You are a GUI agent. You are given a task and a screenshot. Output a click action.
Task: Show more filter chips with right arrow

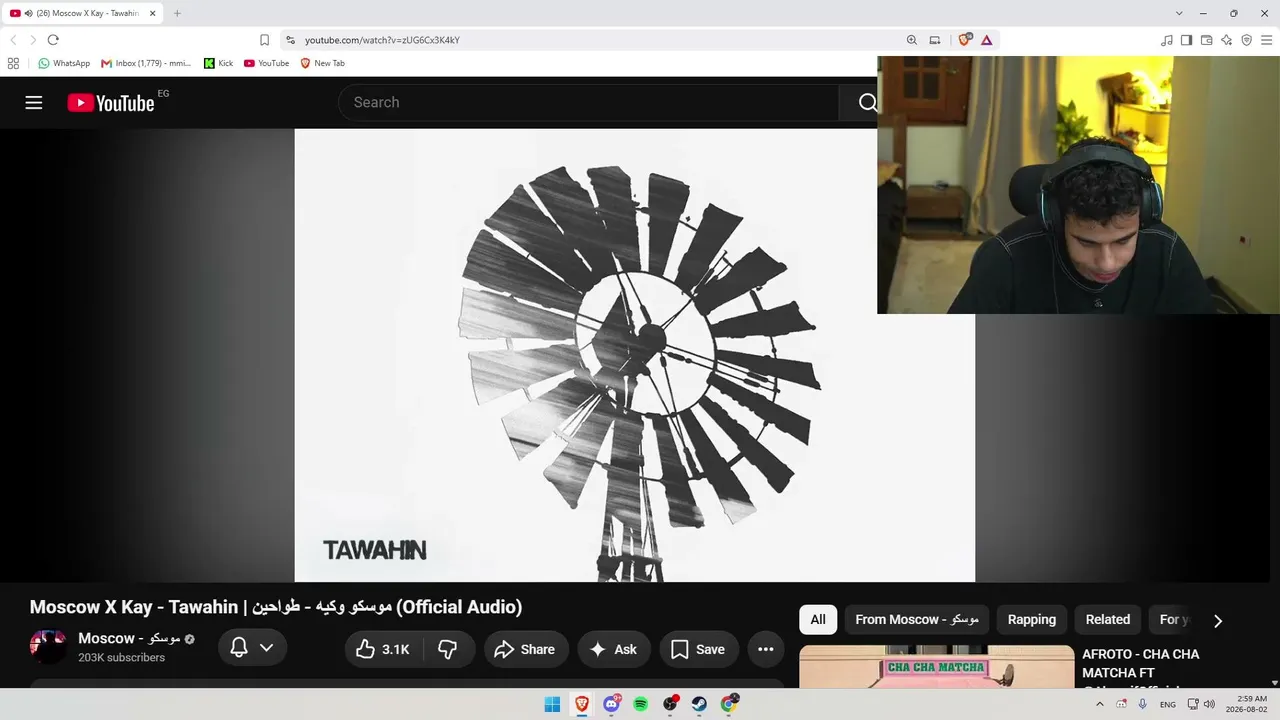coord(1218,621)
